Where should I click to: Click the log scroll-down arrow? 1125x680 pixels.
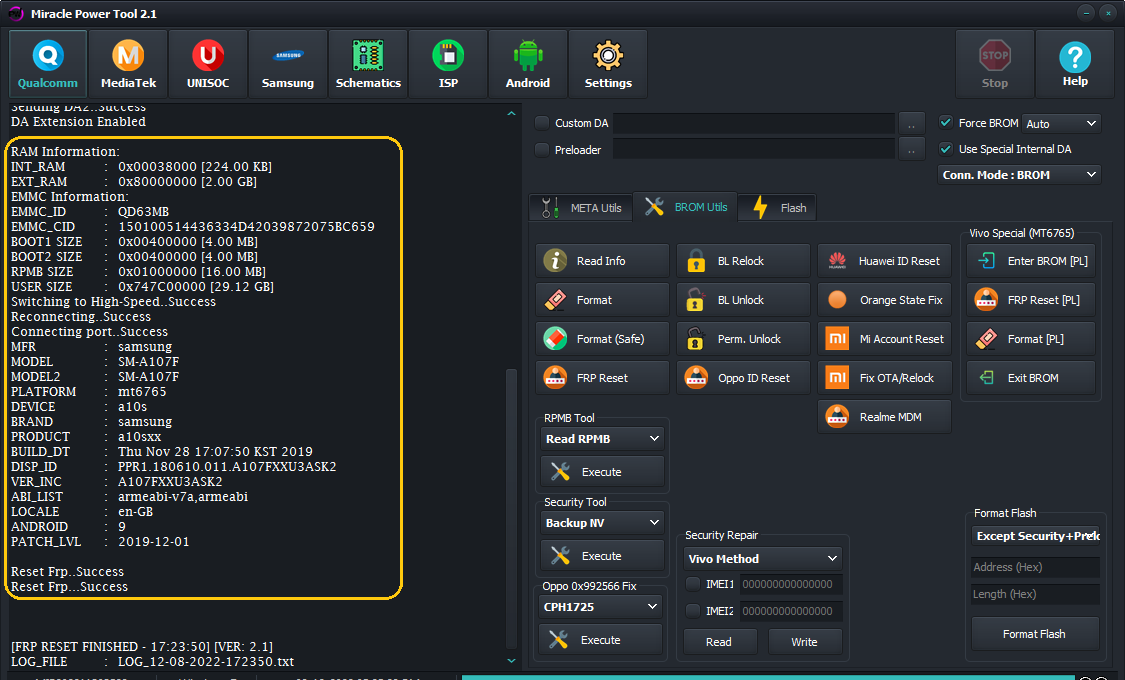point(512,660)
